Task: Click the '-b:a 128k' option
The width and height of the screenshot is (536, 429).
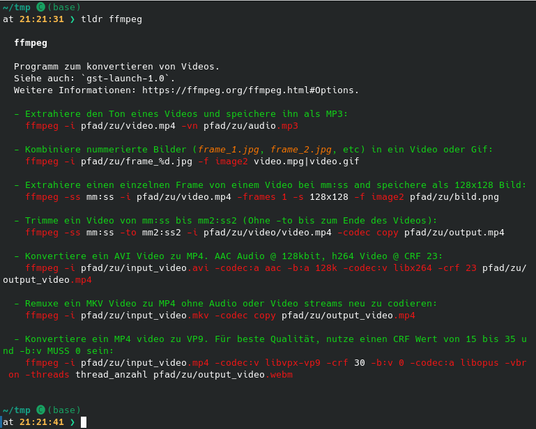Action: pyautogui.click(x=312, y=268)
